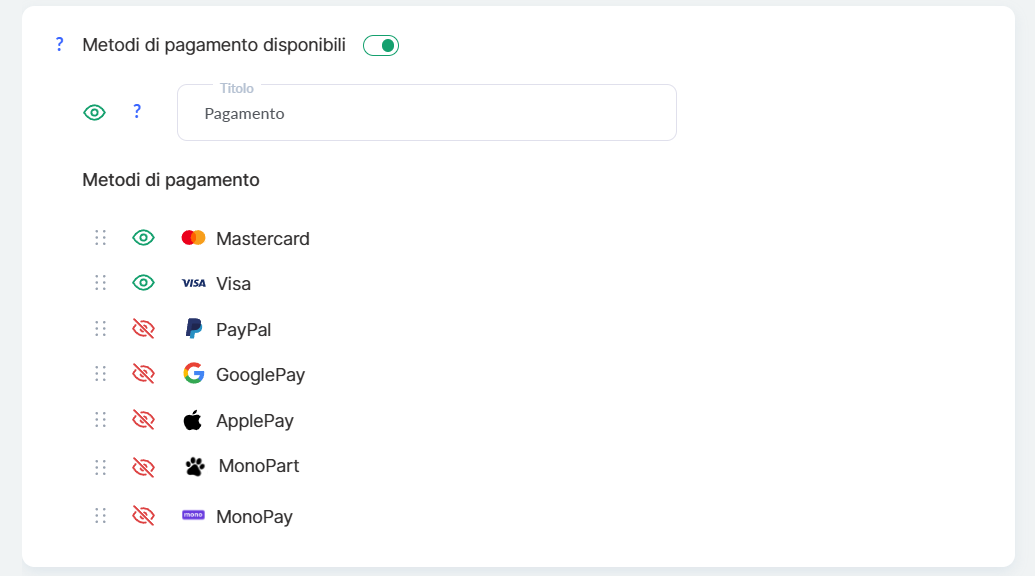The image size is (1035, 576).
Task: Click help icon beside the Titolo field
Action: point(137,112)
